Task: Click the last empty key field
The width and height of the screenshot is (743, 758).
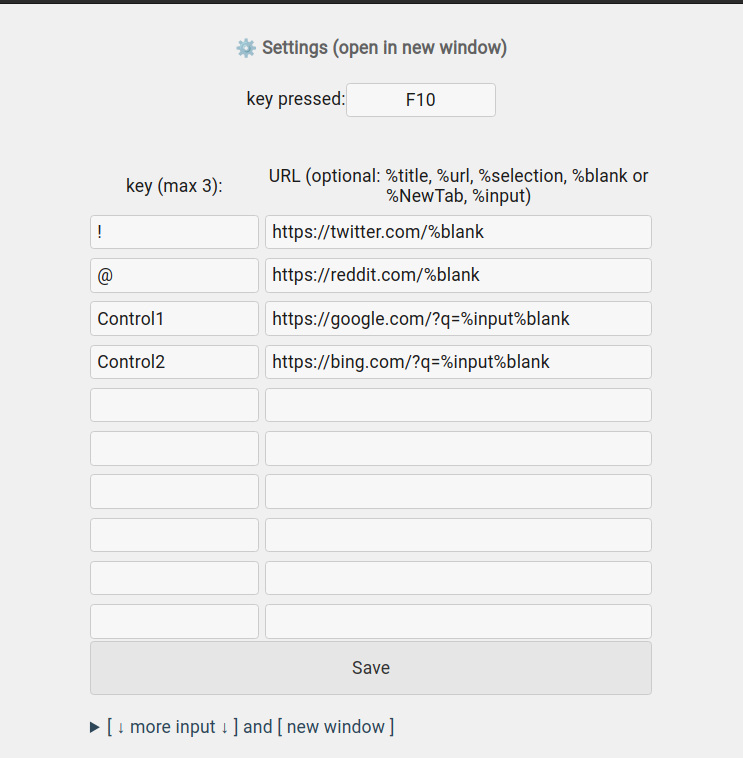Action: pyautogui.click(x=174, y=621)
